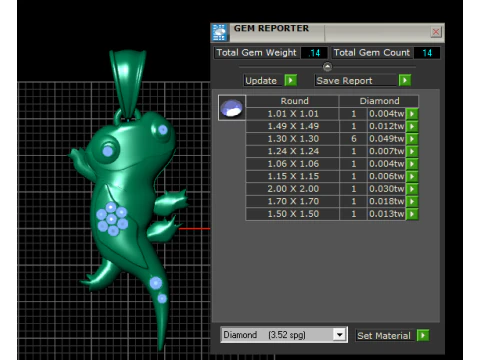Click the 0.049tw weight value
480x360 pixels.
387,139
